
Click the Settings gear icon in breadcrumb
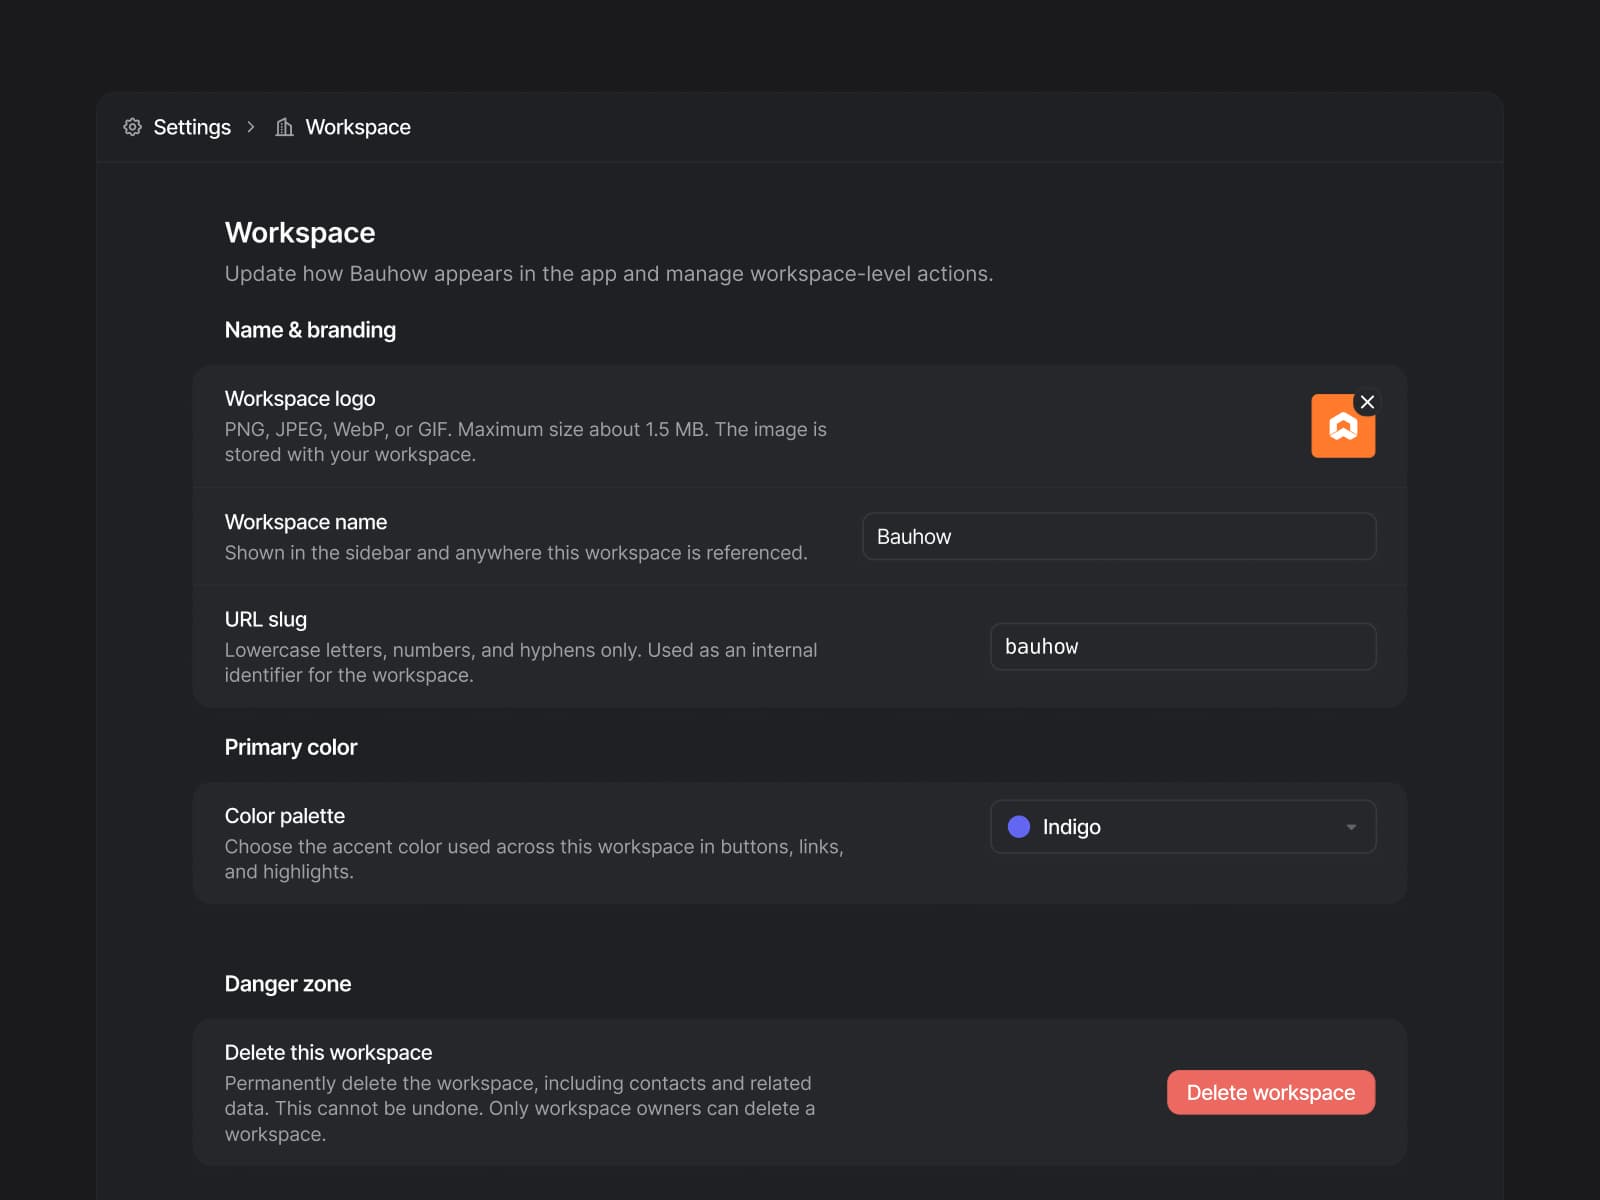pyautogui.click(x=132, y=127)
